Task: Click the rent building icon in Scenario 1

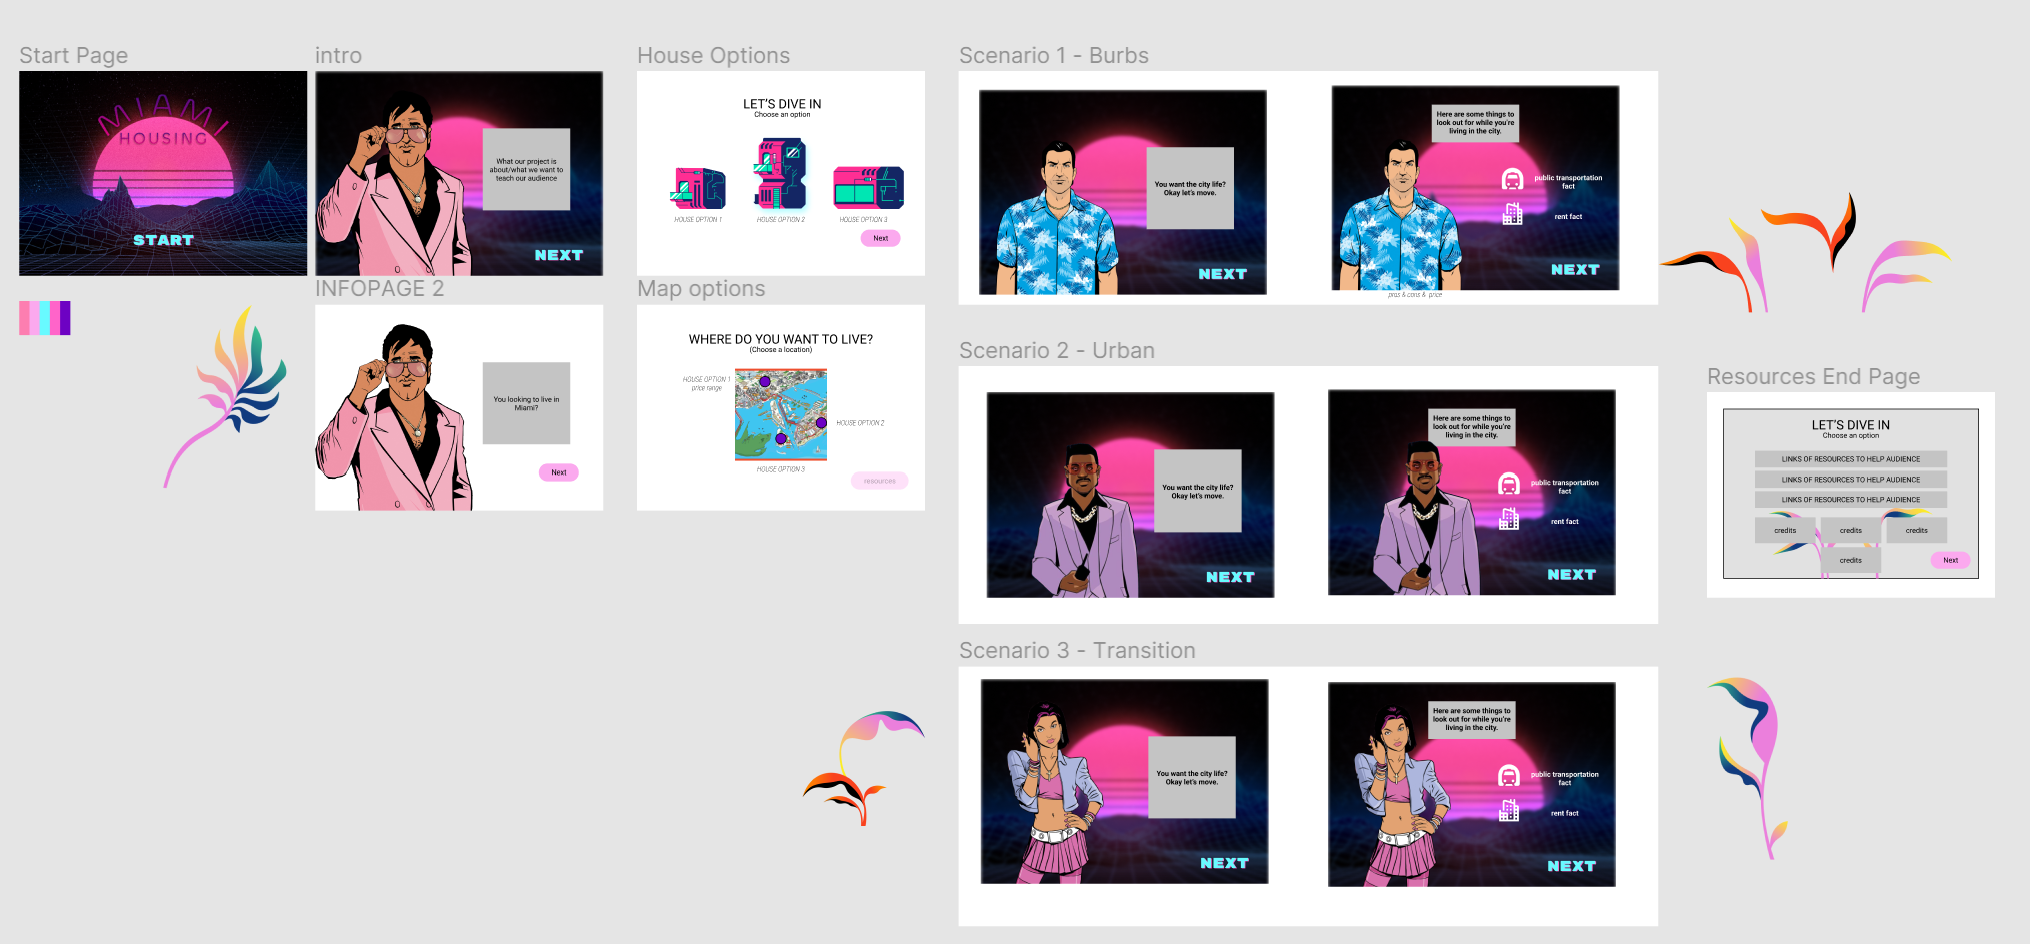Action: (x=1512, y=214)
